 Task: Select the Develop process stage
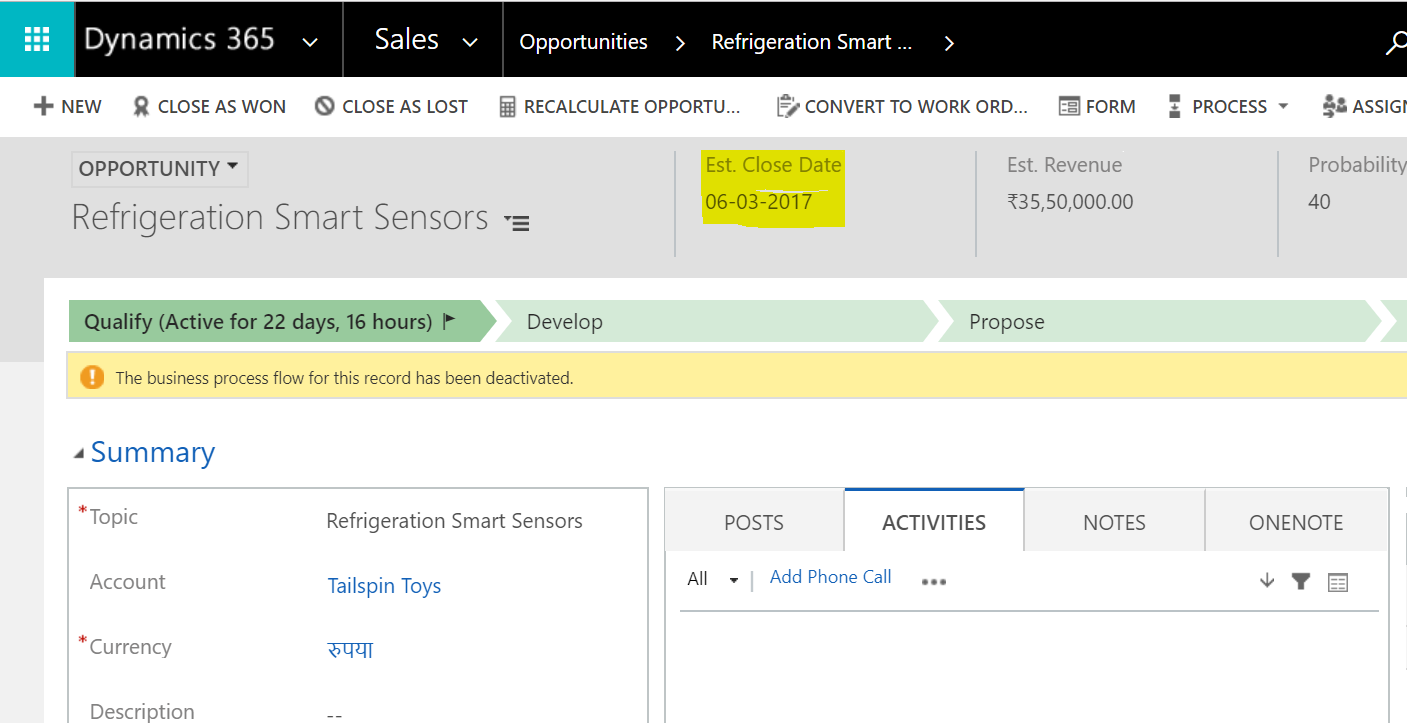click(565, 322)
